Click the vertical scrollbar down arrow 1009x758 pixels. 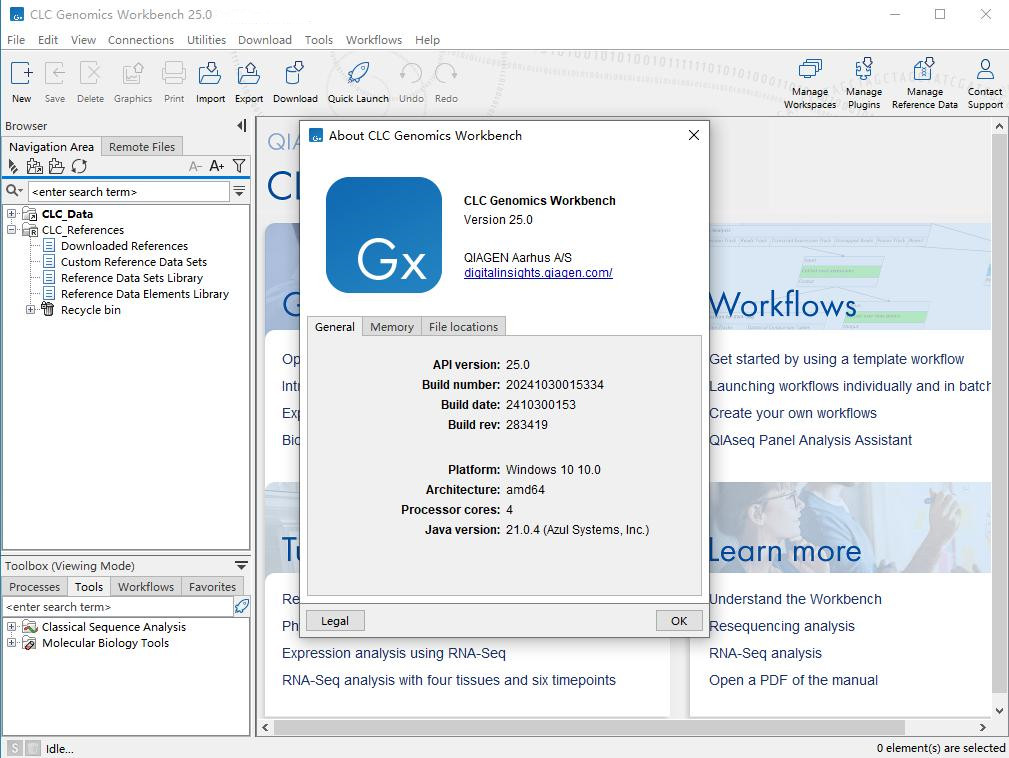[x=999, y=711]
